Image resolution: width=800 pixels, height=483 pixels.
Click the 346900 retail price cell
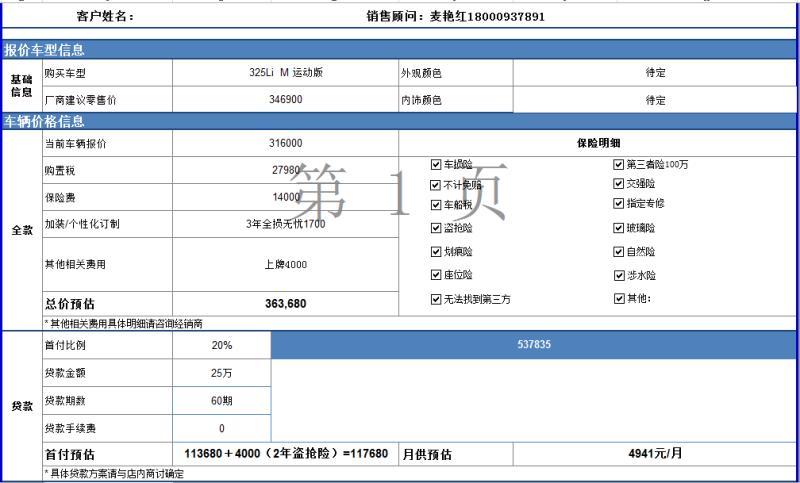[286, 99]
